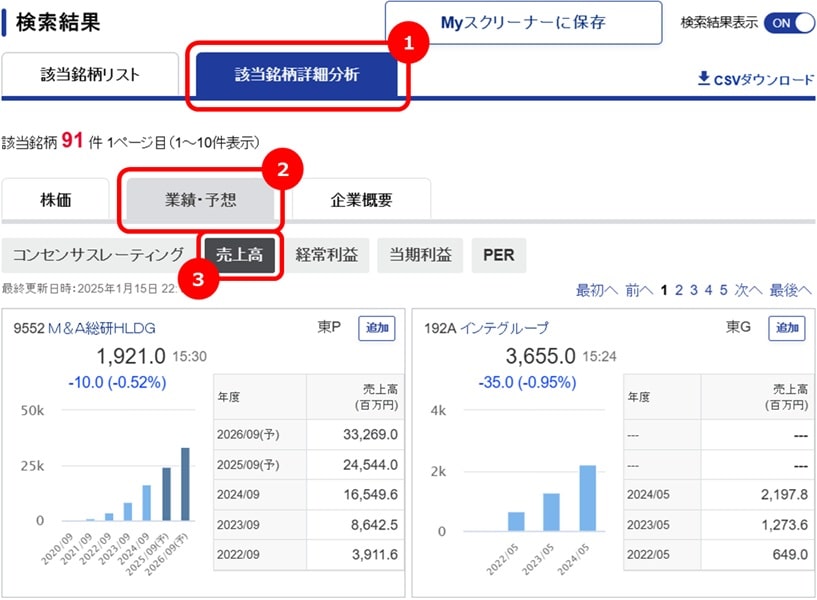Viewport: 817px width, 600px height.
Task: Click the Myスクリーナーに保存 button
Action: coord(523,22)
